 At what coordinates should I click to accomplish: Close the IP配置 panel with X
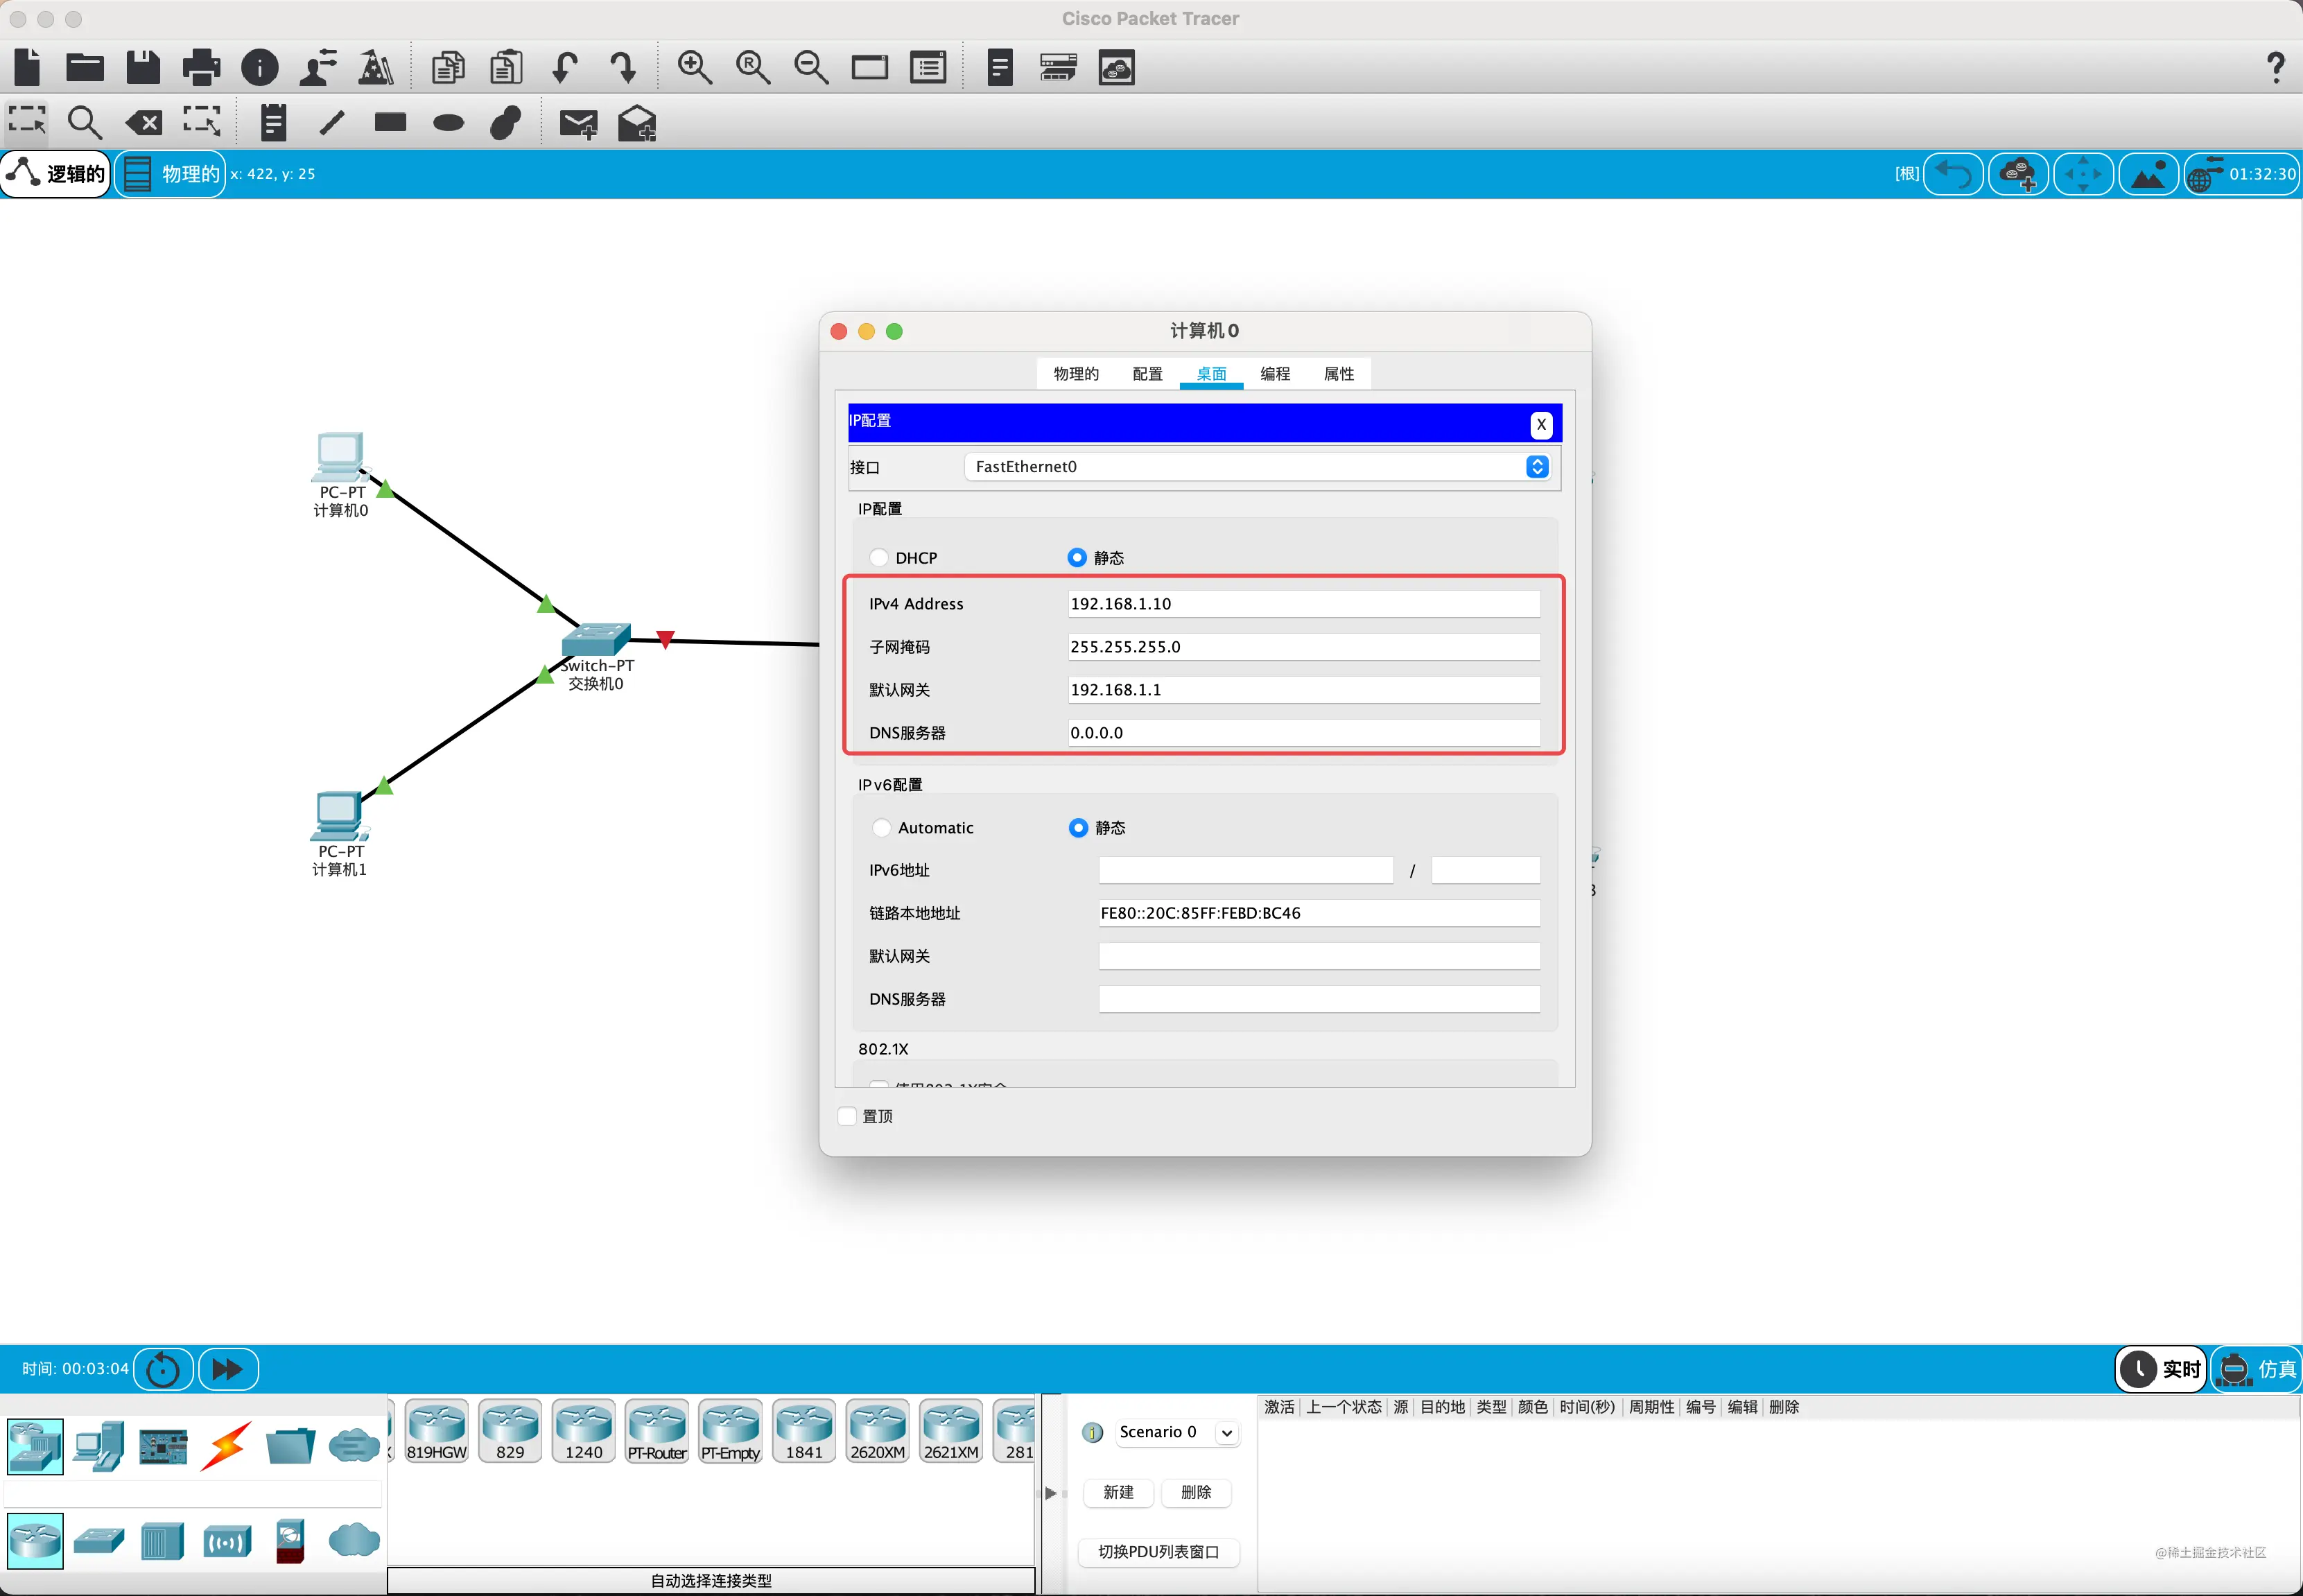pyautogui.click(x=1541, y=424)
